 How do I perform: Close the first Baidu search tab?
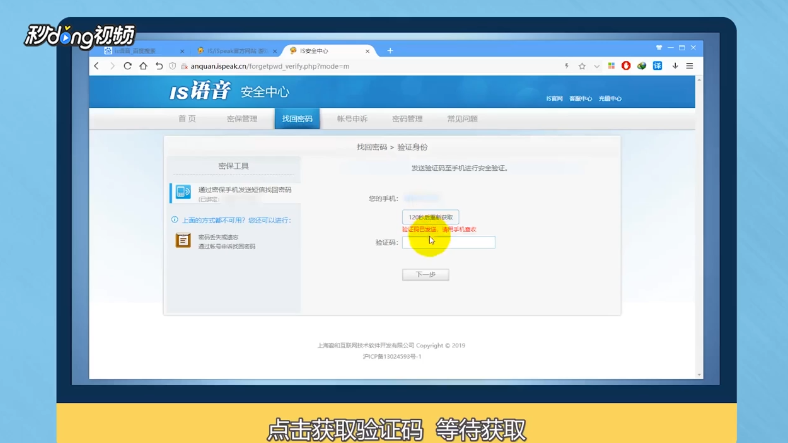pyautogui.click(x=182, y=51)
